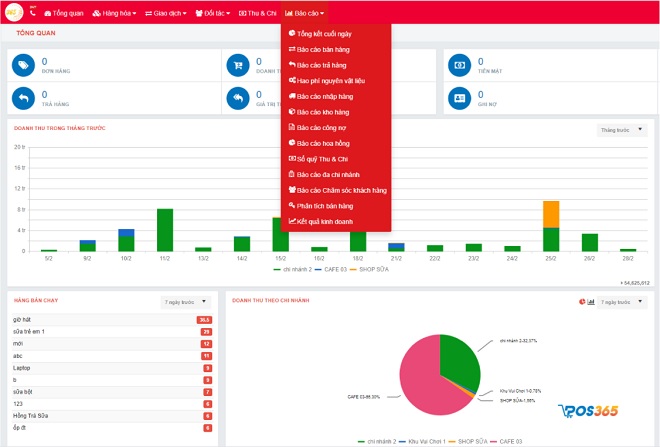
Task: Select Phân tích bán hàng
Action: (x=336, y=206)
